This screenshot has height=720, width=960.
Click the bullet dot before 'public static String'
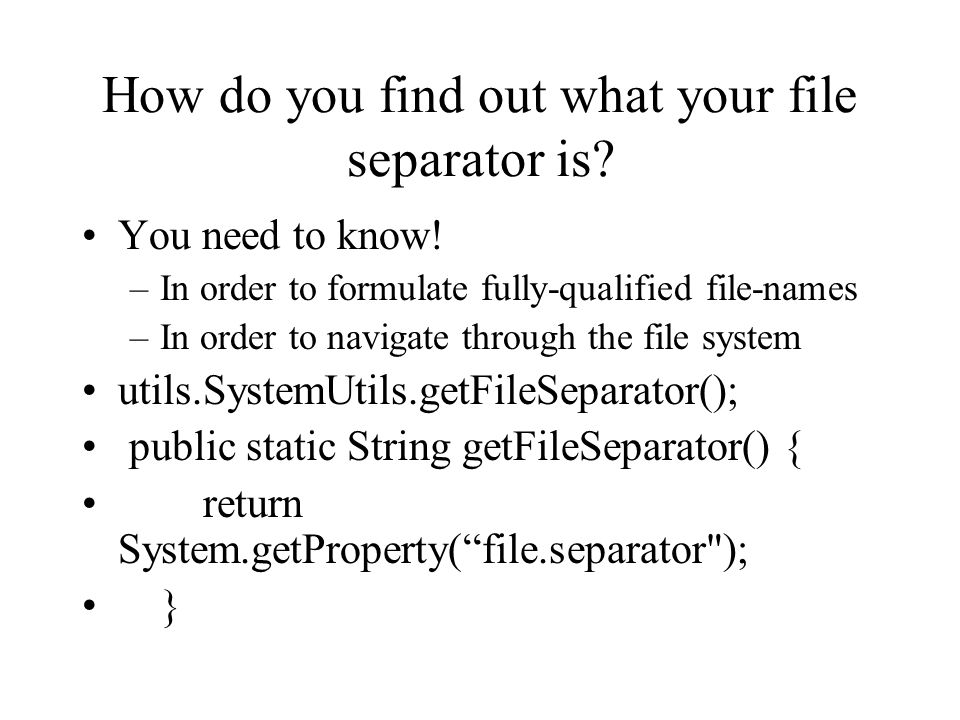tap(89, 448)
